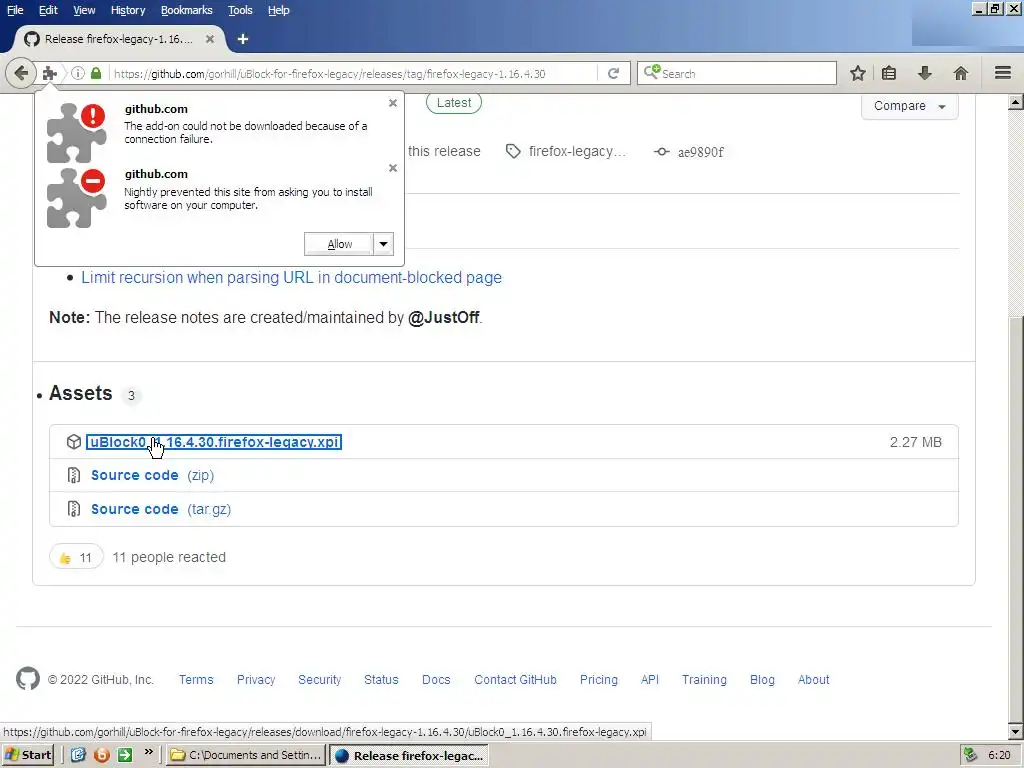The image size is (1024, 768).
Task: Click the @JustOff mention
Action: tap(443, 317)
